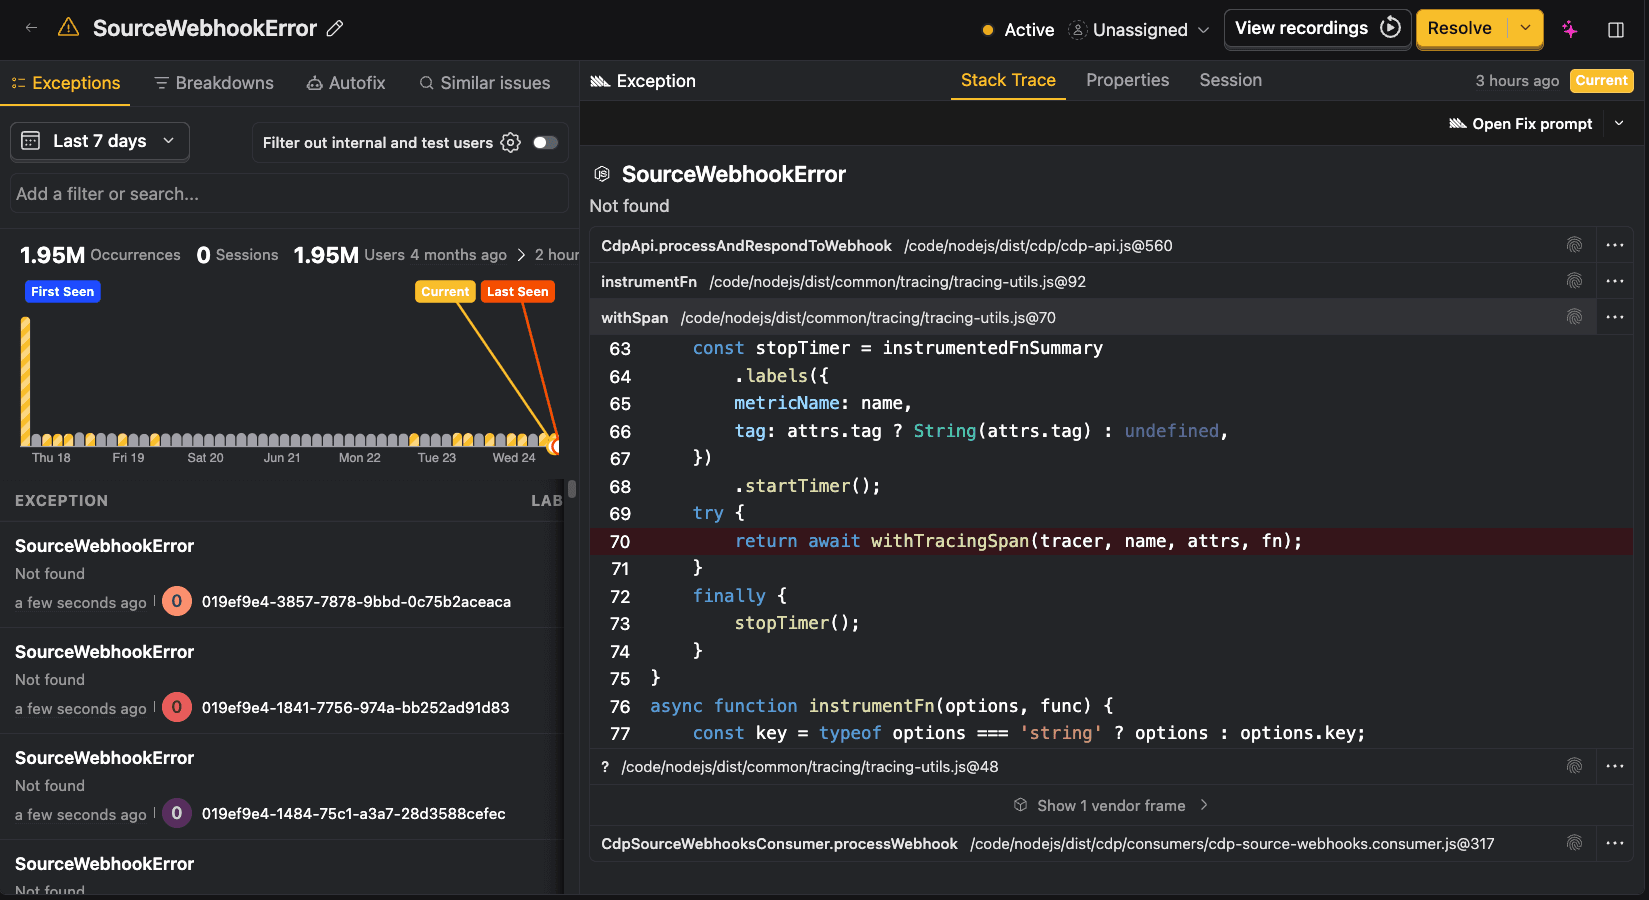Image resolution: width=1649 pixels, height=900 pixels.
Task: Select exception 019ef9e4-1484-75c1-a3a7-28d3588cefec
Action: (282, 786)
